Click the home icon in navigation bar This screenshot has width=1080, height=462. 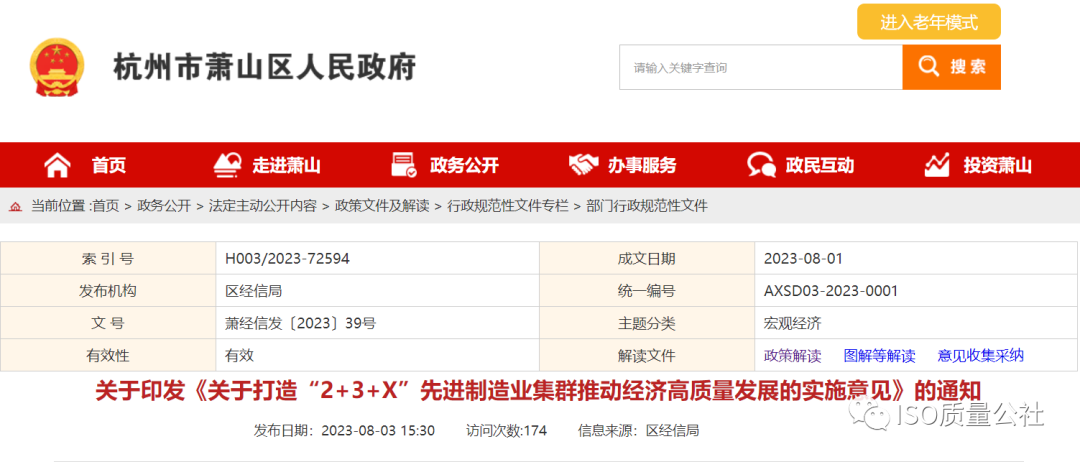click(x=57, y=165)
